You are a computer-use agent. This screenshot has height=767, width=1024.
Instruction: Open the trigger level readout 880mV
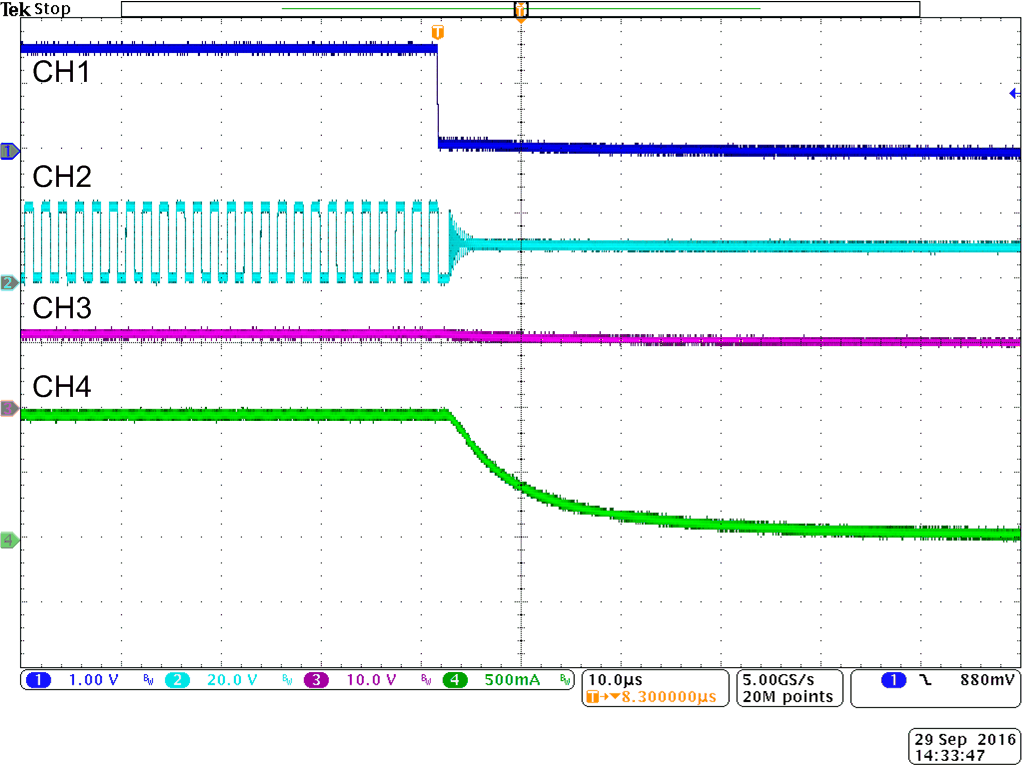(986, 680)
